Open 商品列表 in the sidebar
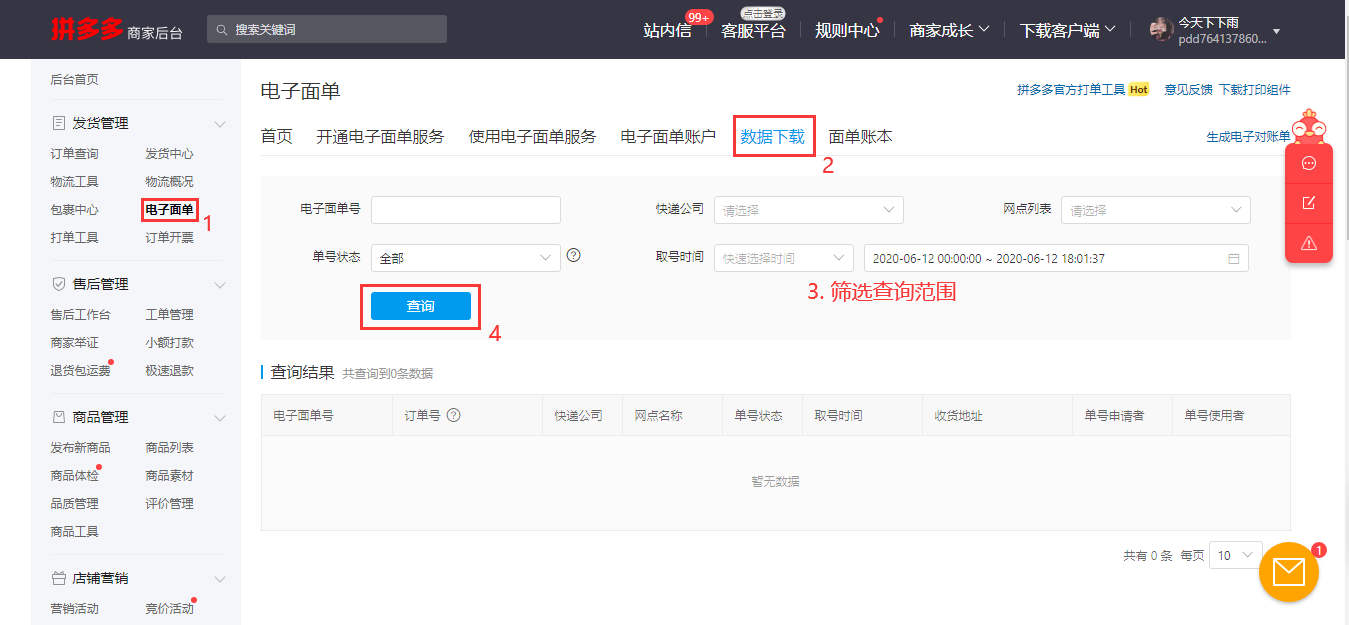The height and width of the screenshot is (625, 1349). click(170, 448)
